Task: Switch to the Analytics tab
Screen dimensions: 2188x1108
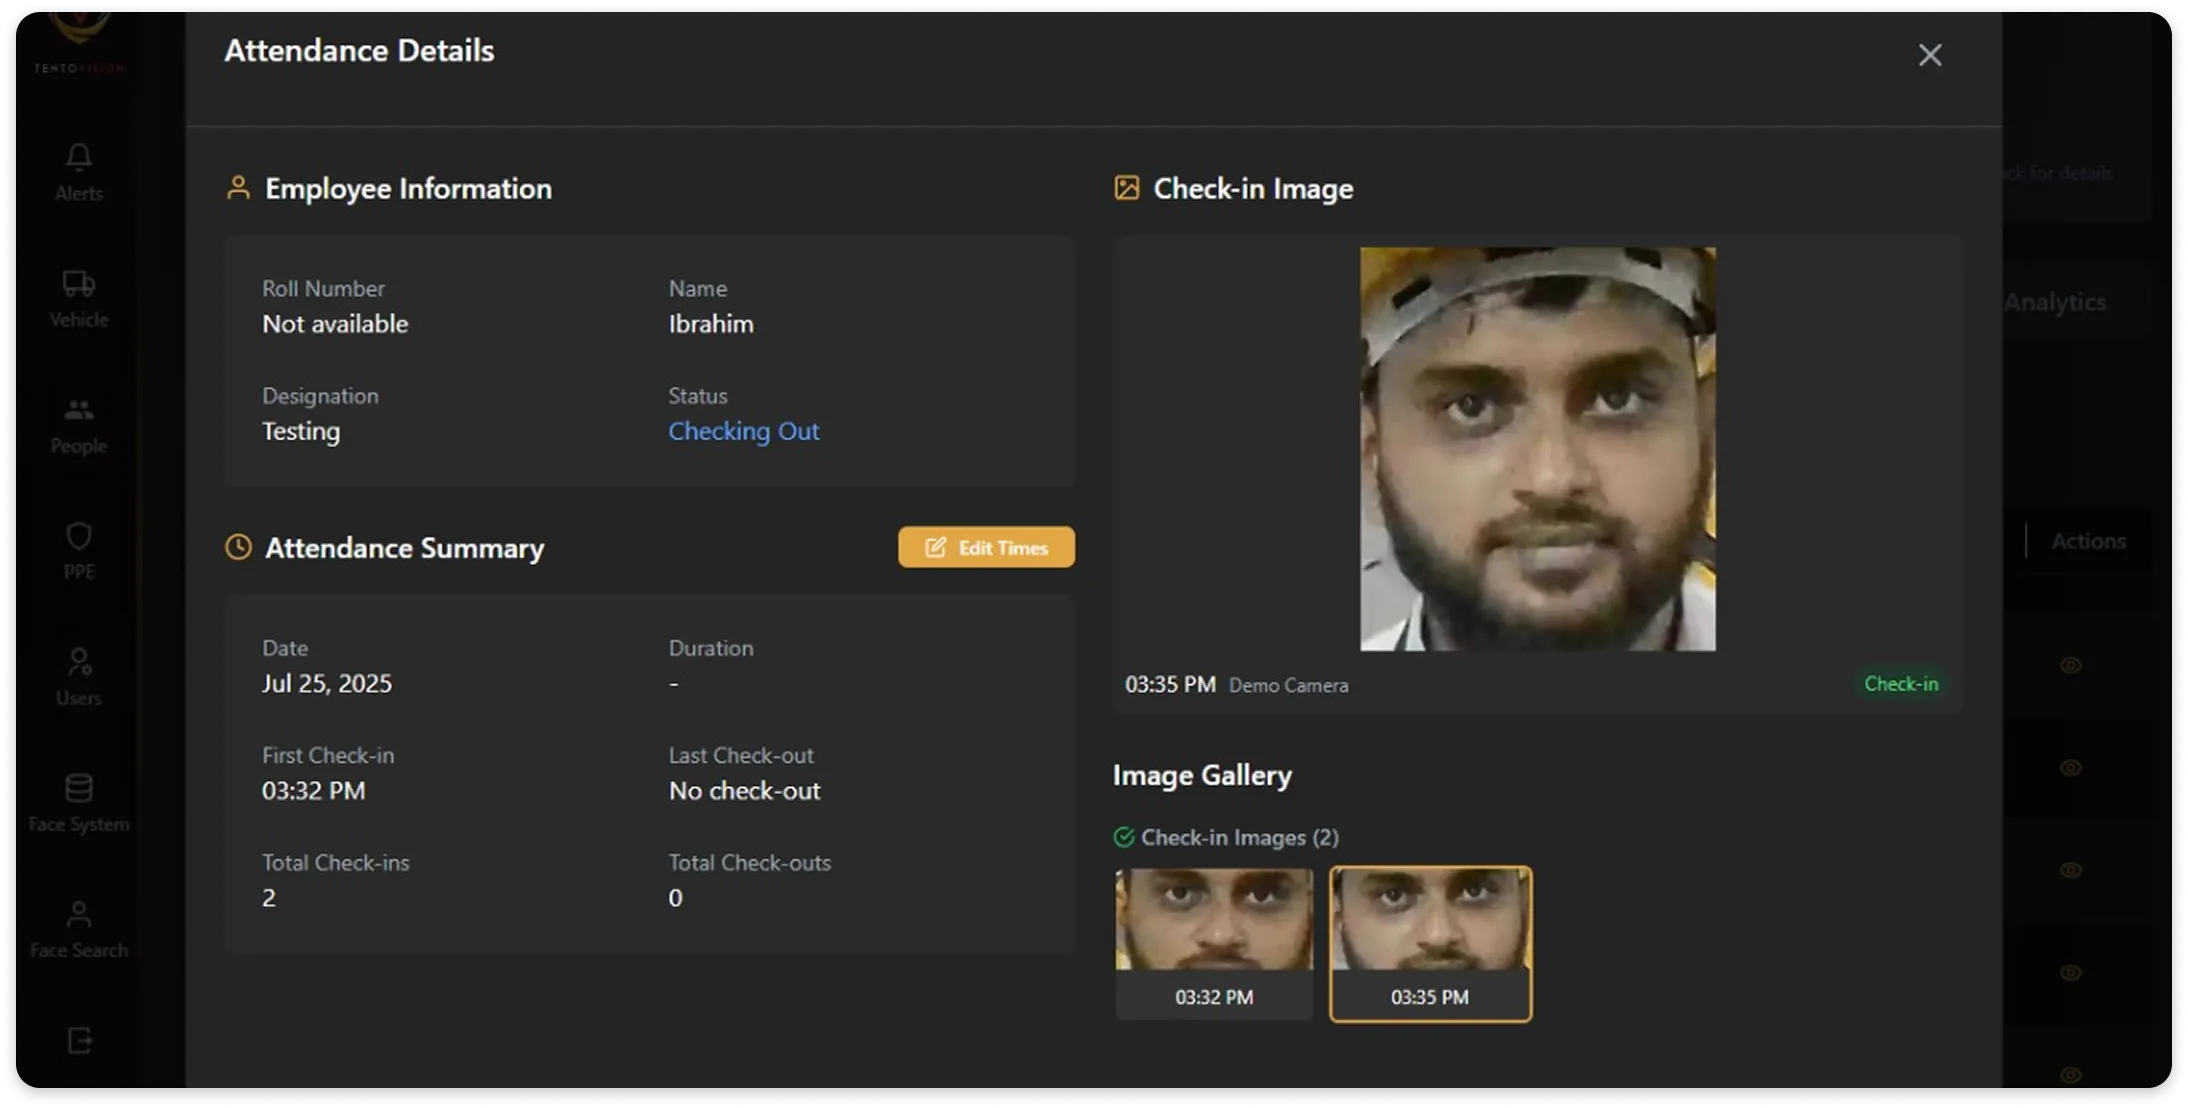Action: click(x=2055, y=302)
